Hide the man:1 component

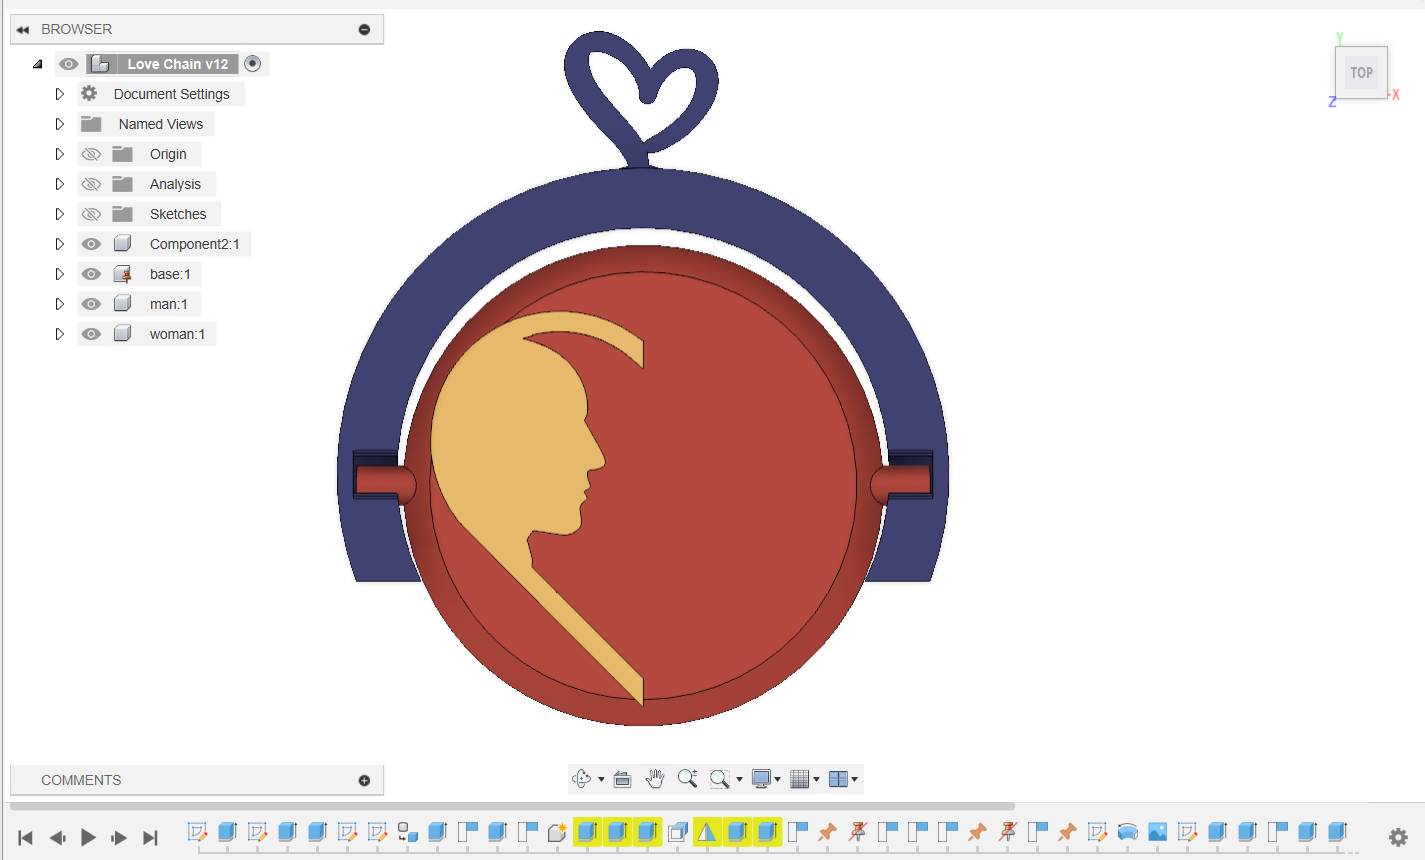[x=91, y=304]
